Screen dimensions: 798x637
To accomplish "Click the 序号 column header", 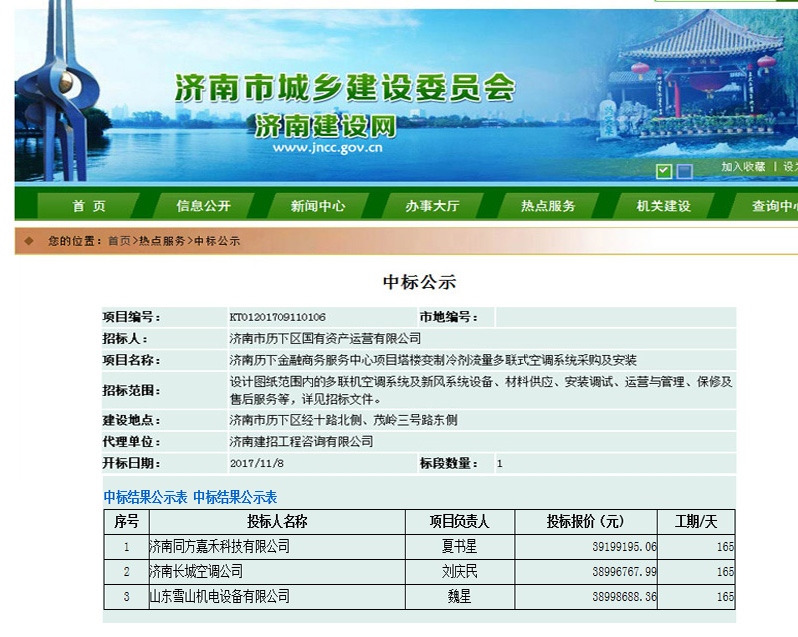I will 126,522.
